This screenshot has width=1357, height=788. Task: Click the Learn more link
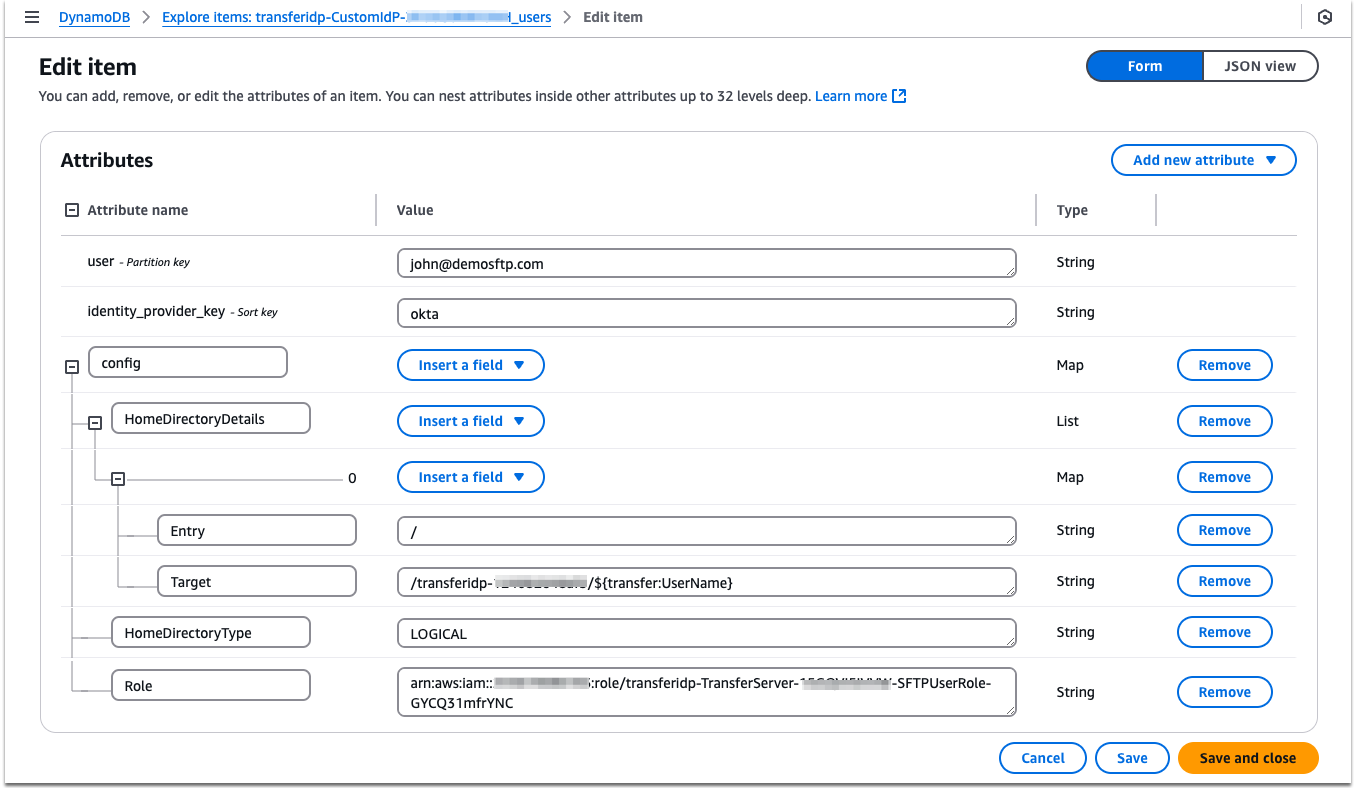click(x=853, y=95)
